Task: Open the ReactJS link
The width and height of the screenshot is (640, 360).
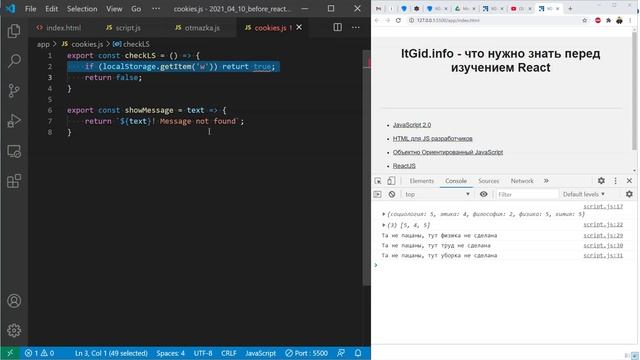Action: pyautogui.click(x=404, y=166)
